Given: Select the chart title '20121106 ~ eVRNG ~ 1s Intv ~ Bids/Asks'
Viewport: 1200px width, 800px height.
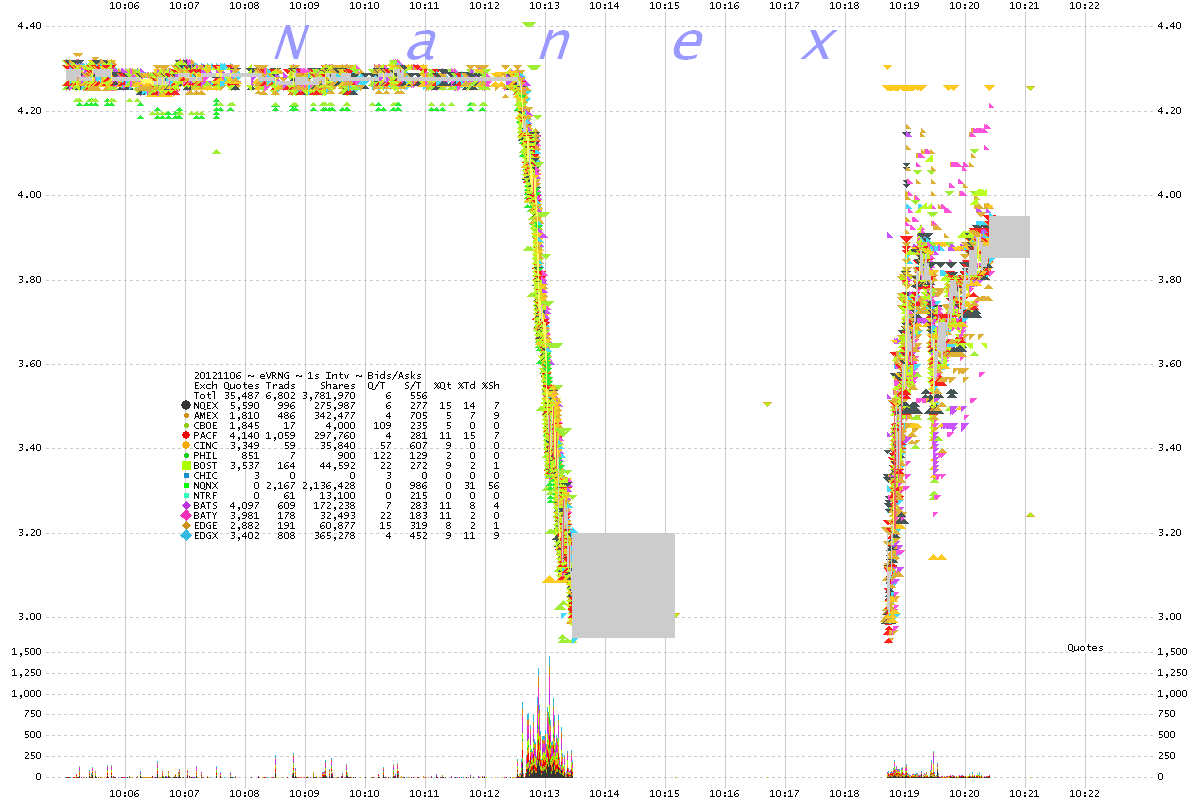Looking at the screenshot, I should 308,375.
